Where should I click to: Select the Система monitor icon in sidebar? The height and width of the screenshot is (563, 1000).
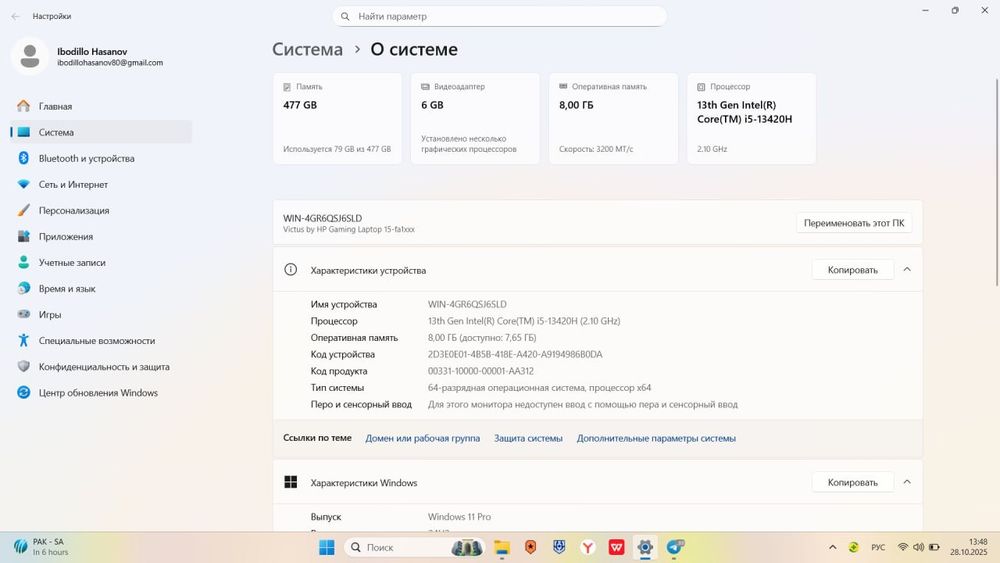(24, 132)
